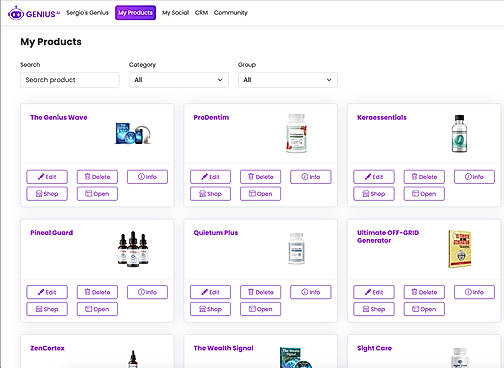Open the Community page
Screen dimensions: 504x368
tap(231, 13)
